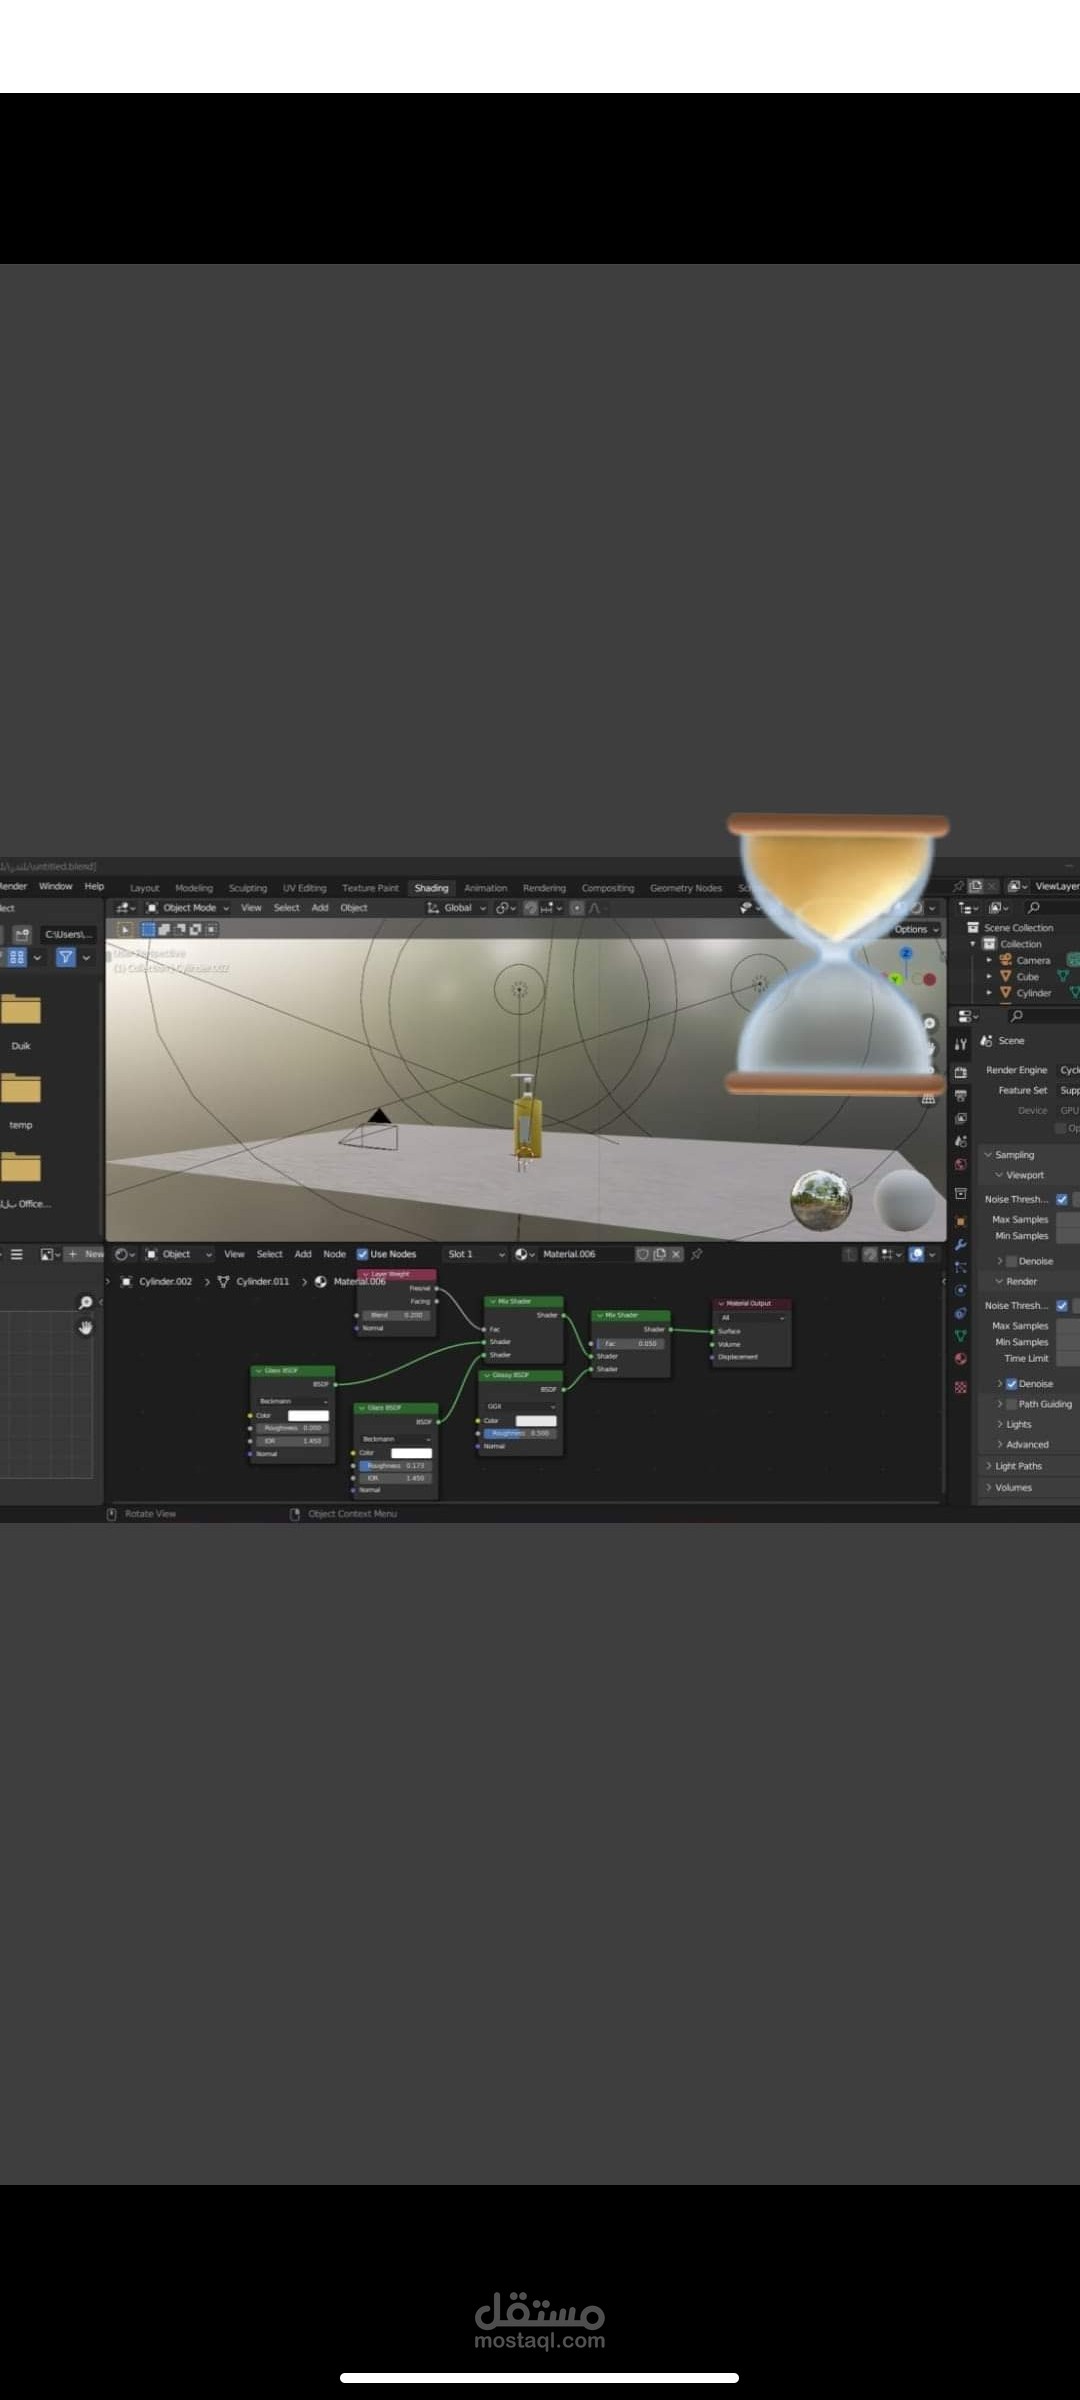Click the node editor pan hand icon

tap(86, 1327)
